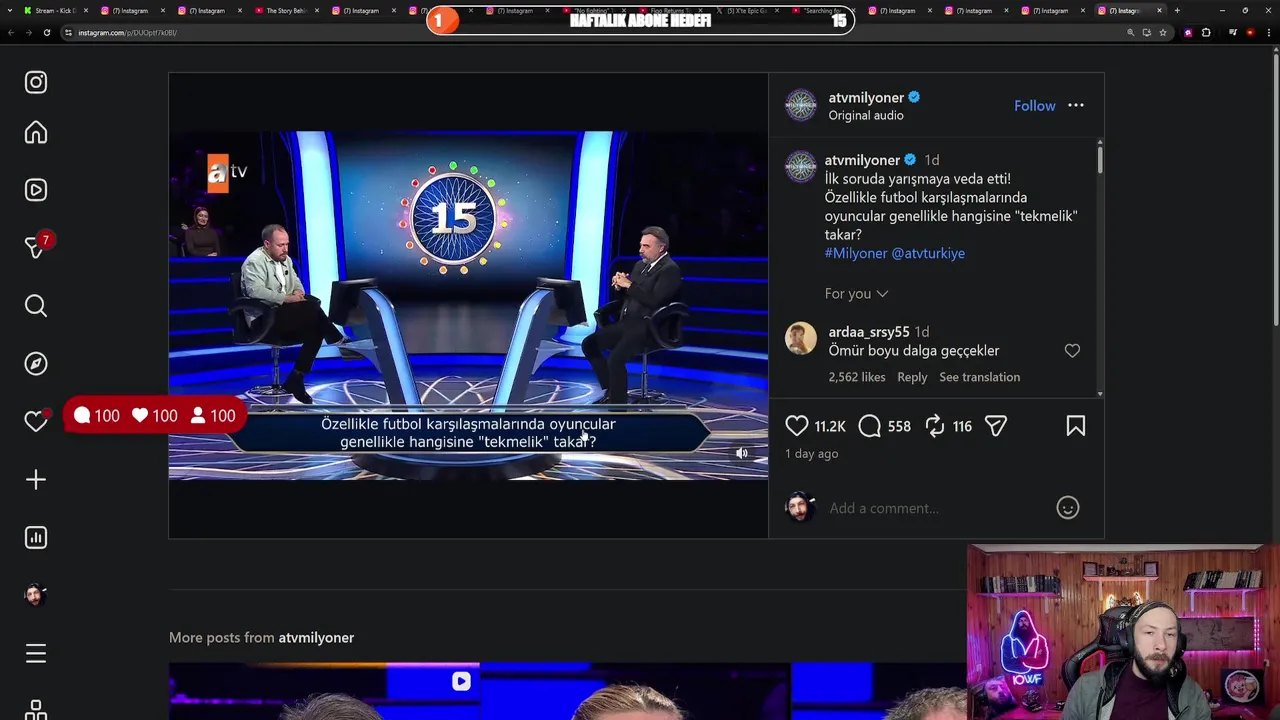Switch to the 'Stream - Kick' browser tab
The width and height of the screenshot is (1280, 720).
click(55, 10)
